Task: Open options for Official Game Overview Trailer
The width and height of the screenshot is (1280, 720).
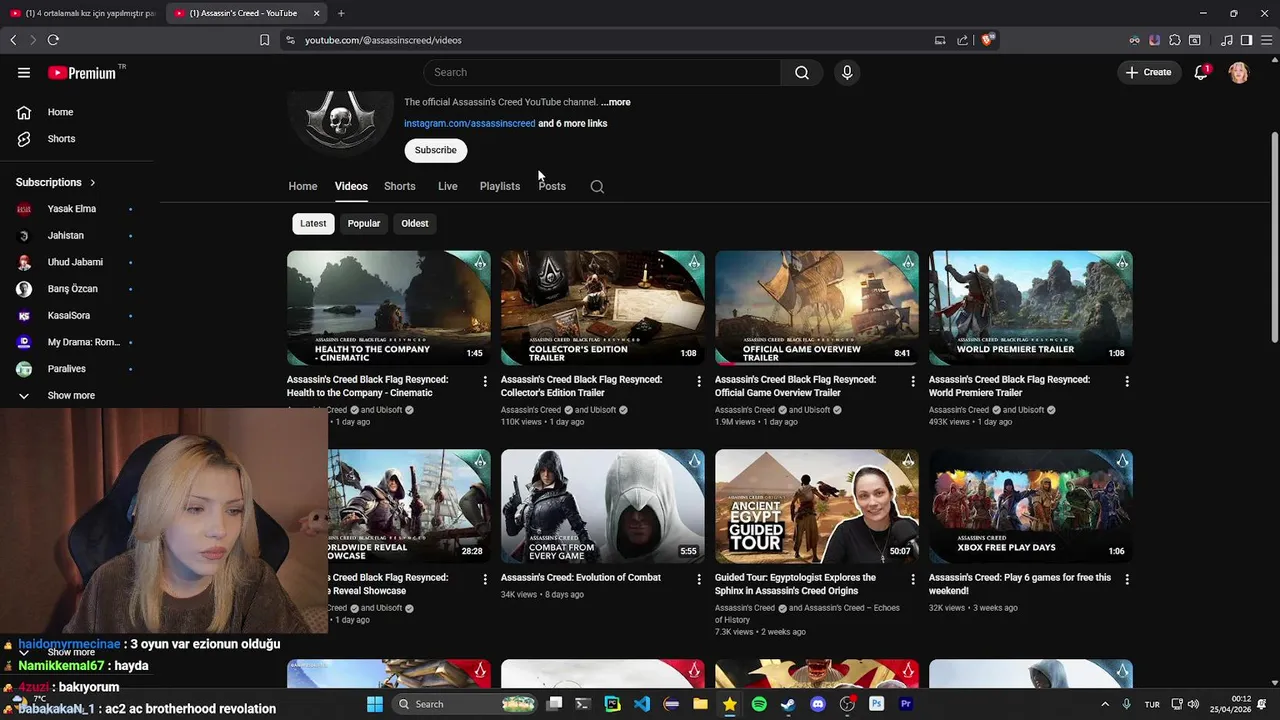Action: point(913,381)
